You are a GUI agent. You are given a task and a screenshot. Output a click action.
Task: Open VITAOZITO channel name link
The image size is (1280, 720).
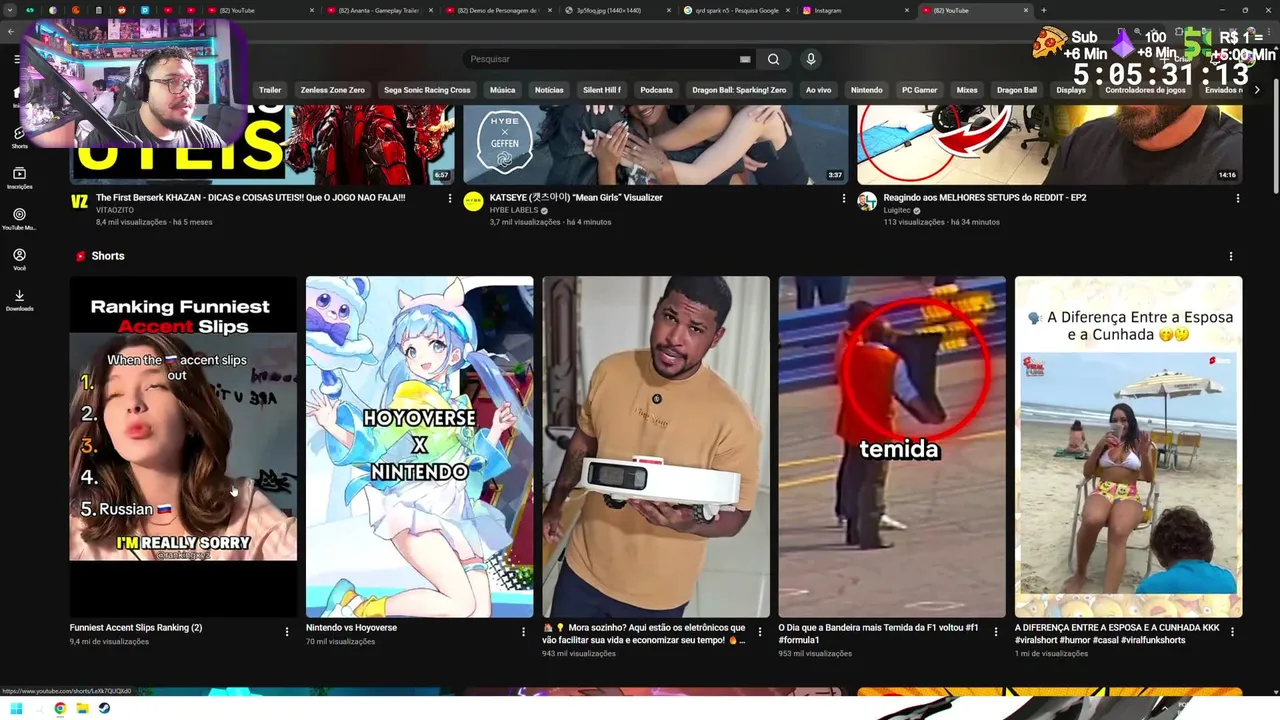(x=115, y=211)
